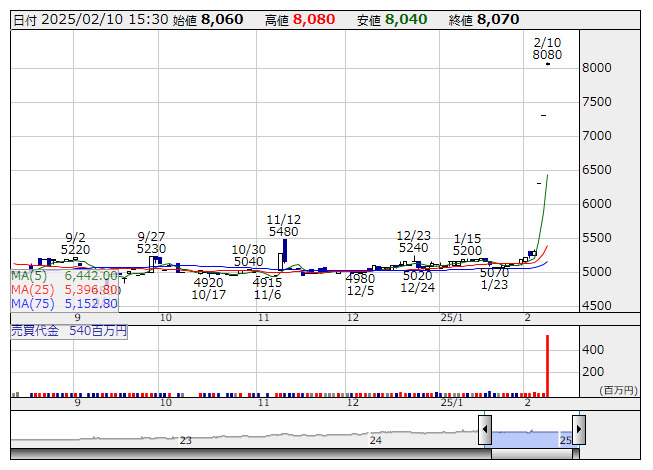The image size is (653, 470).
Task: Click the tall red volume bar
Action: point(547,366)
